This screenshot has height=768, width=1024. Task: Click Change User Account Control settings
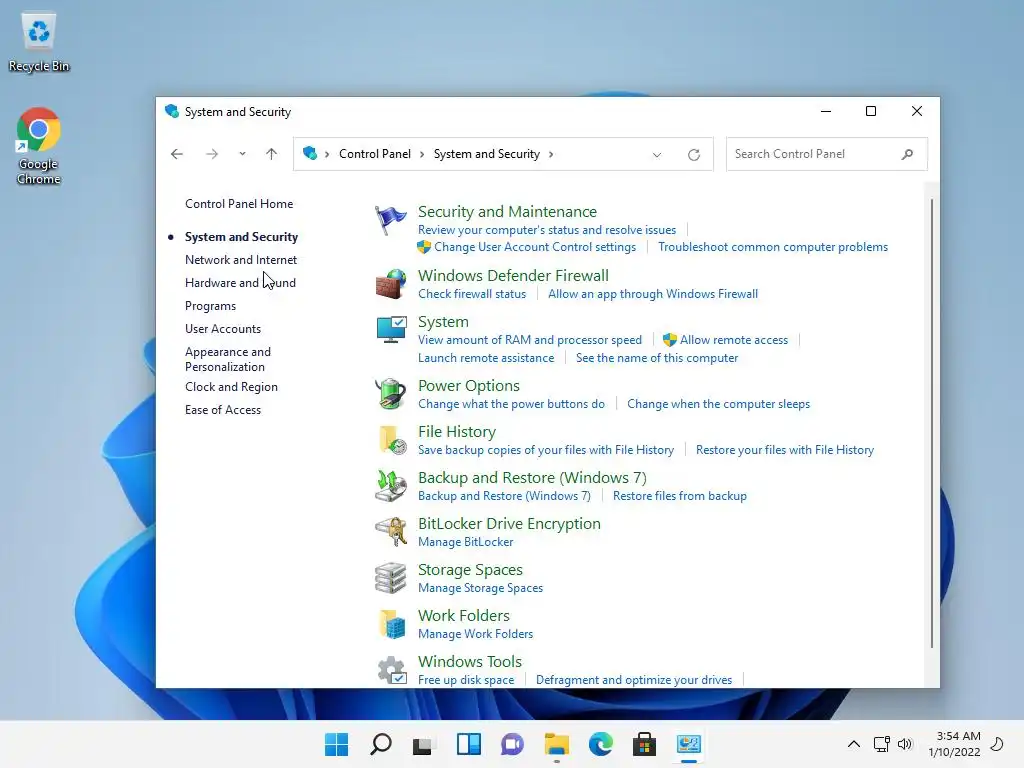535,247
